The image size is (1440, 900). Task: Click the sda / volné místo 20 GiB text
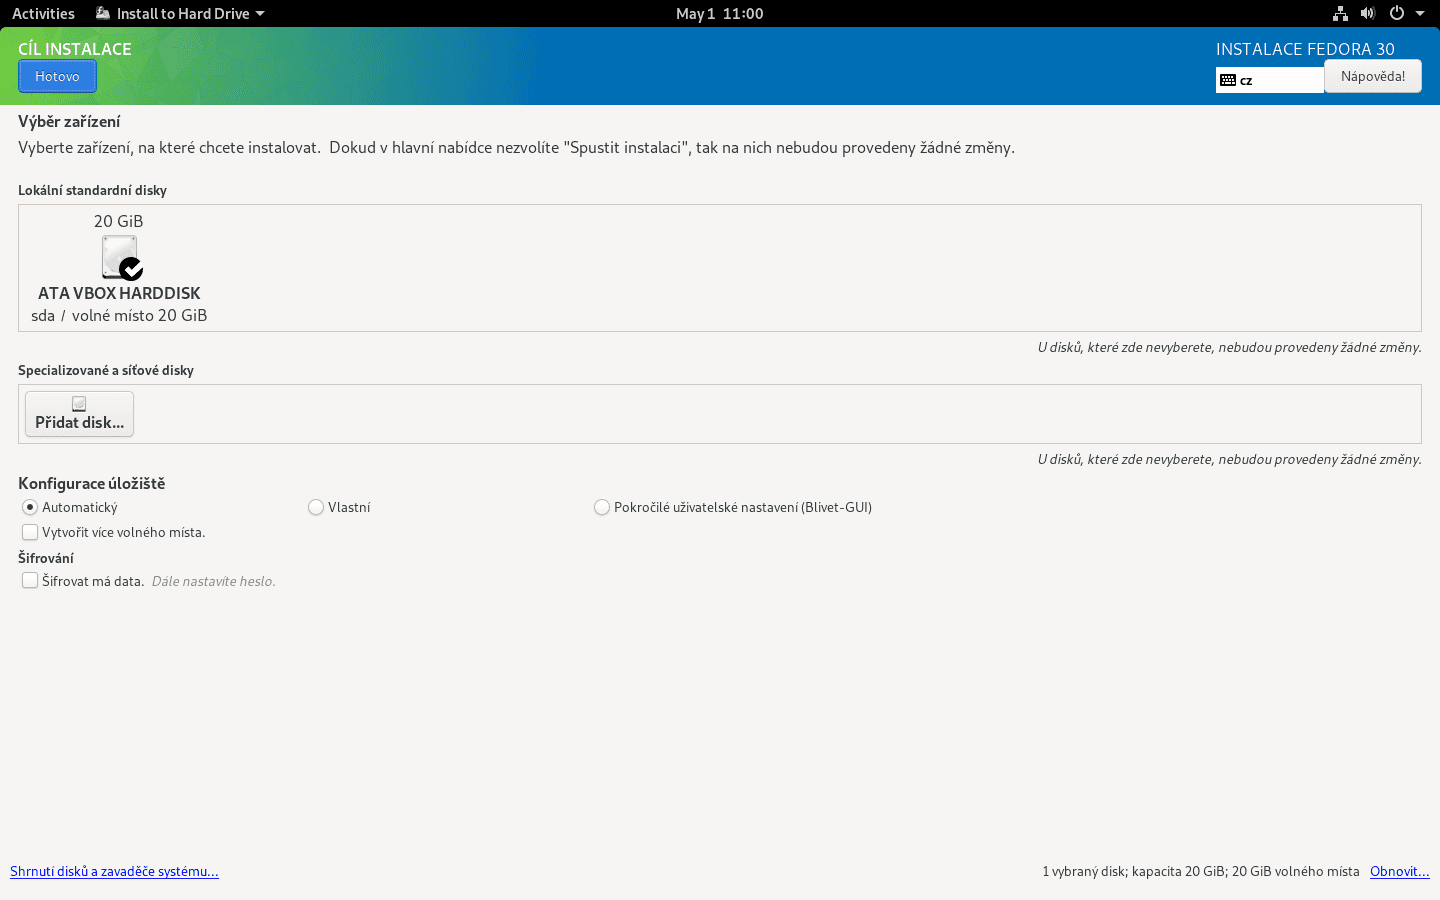(x=119, y=315)
